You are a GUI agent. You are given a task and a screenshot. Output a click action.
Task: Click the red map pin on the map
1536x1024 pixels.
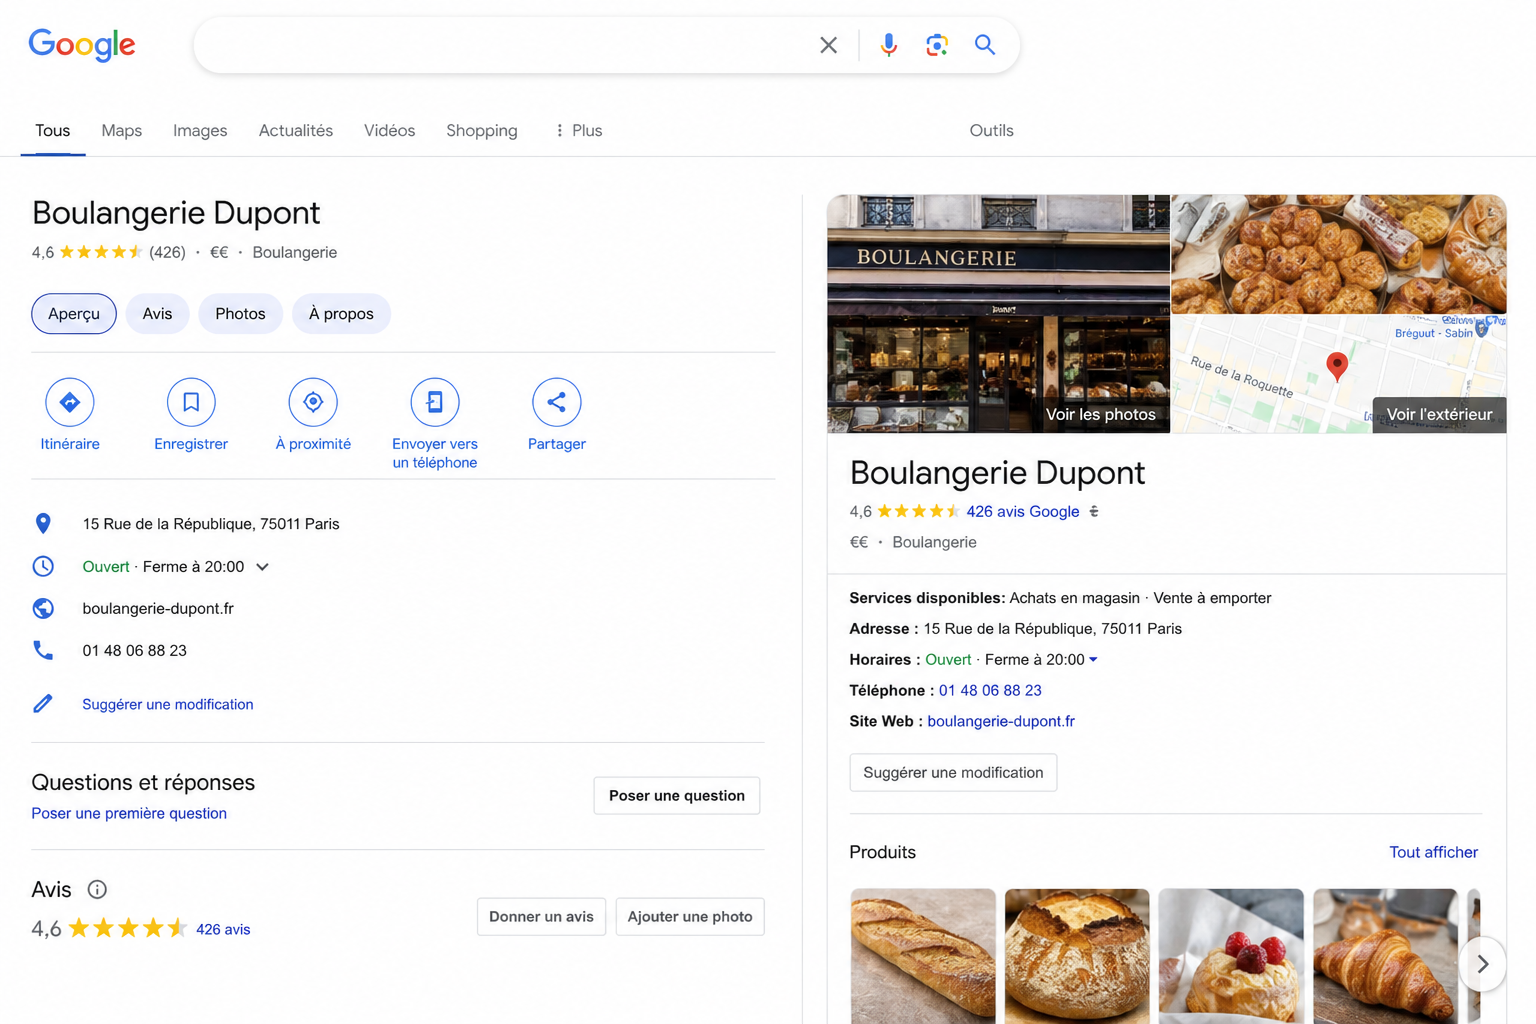click(x=1337, y=366)
